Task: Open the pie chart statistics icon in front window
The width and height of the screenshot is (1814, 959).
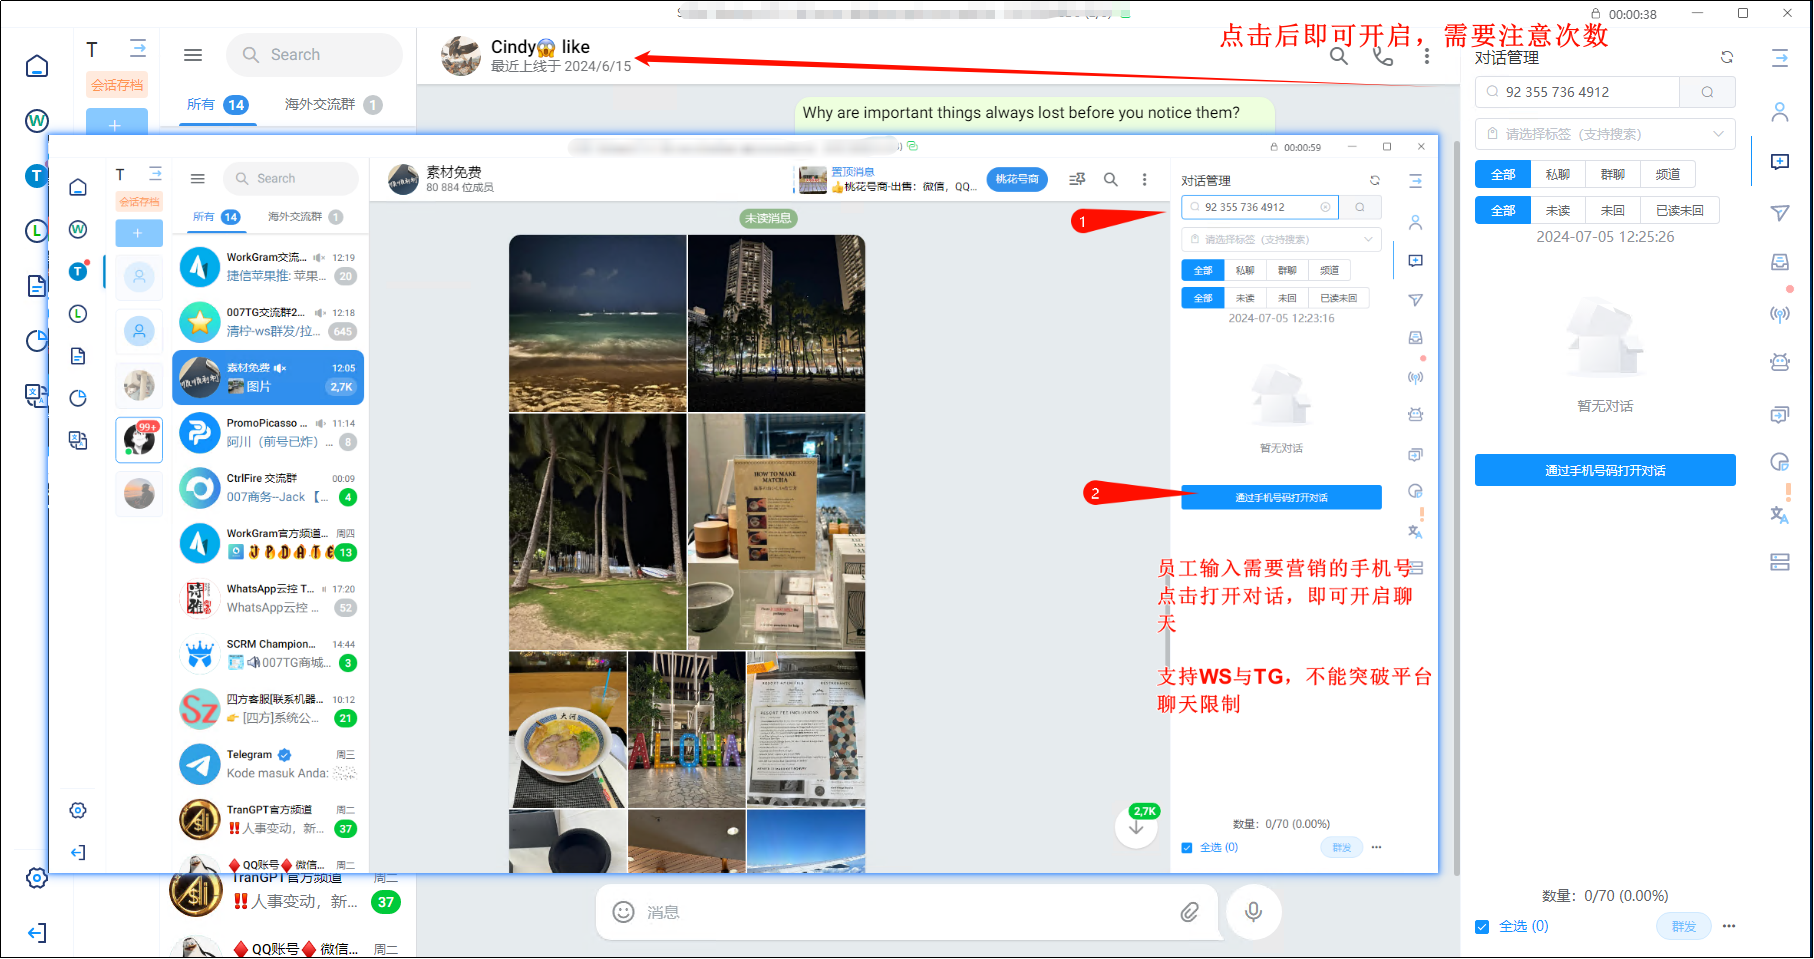Action: (78, 398)
